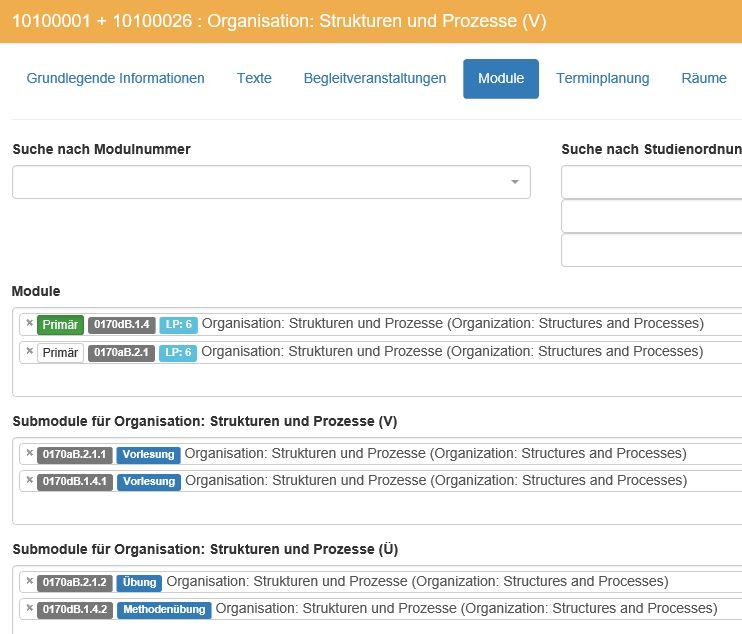Viewport: 742px width, 634px height.
Task: Remove module 0170aB.2.1 with its x icon
Action: [x=29, y=351]
